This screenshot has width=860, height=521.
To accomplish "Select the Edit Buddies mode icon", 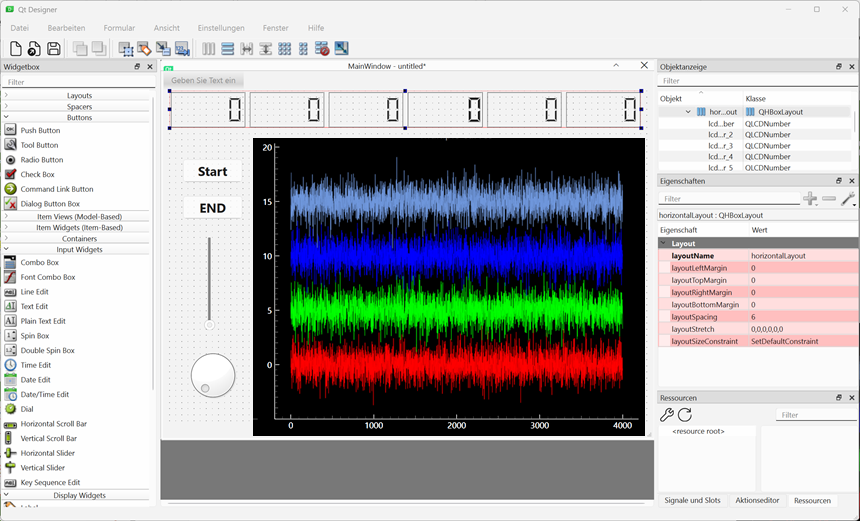I will (x=163, y=49).
